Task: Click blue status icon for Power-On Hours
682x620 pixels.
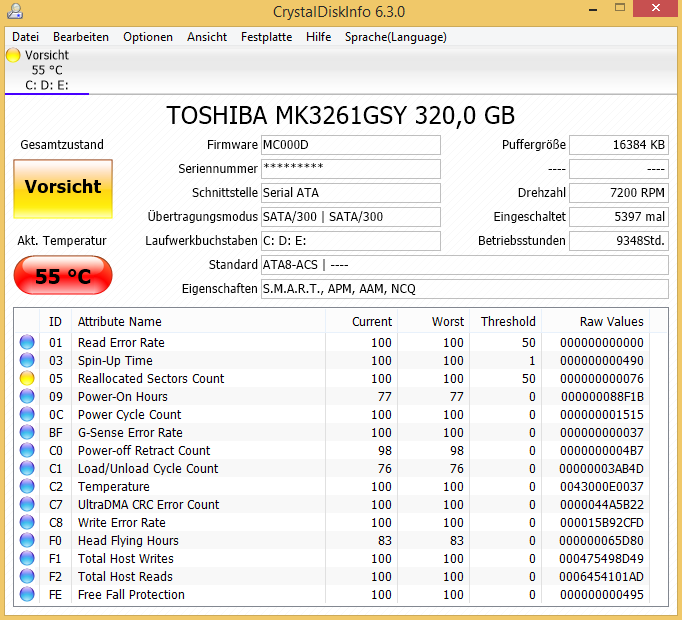Action: tap(27, 396)
